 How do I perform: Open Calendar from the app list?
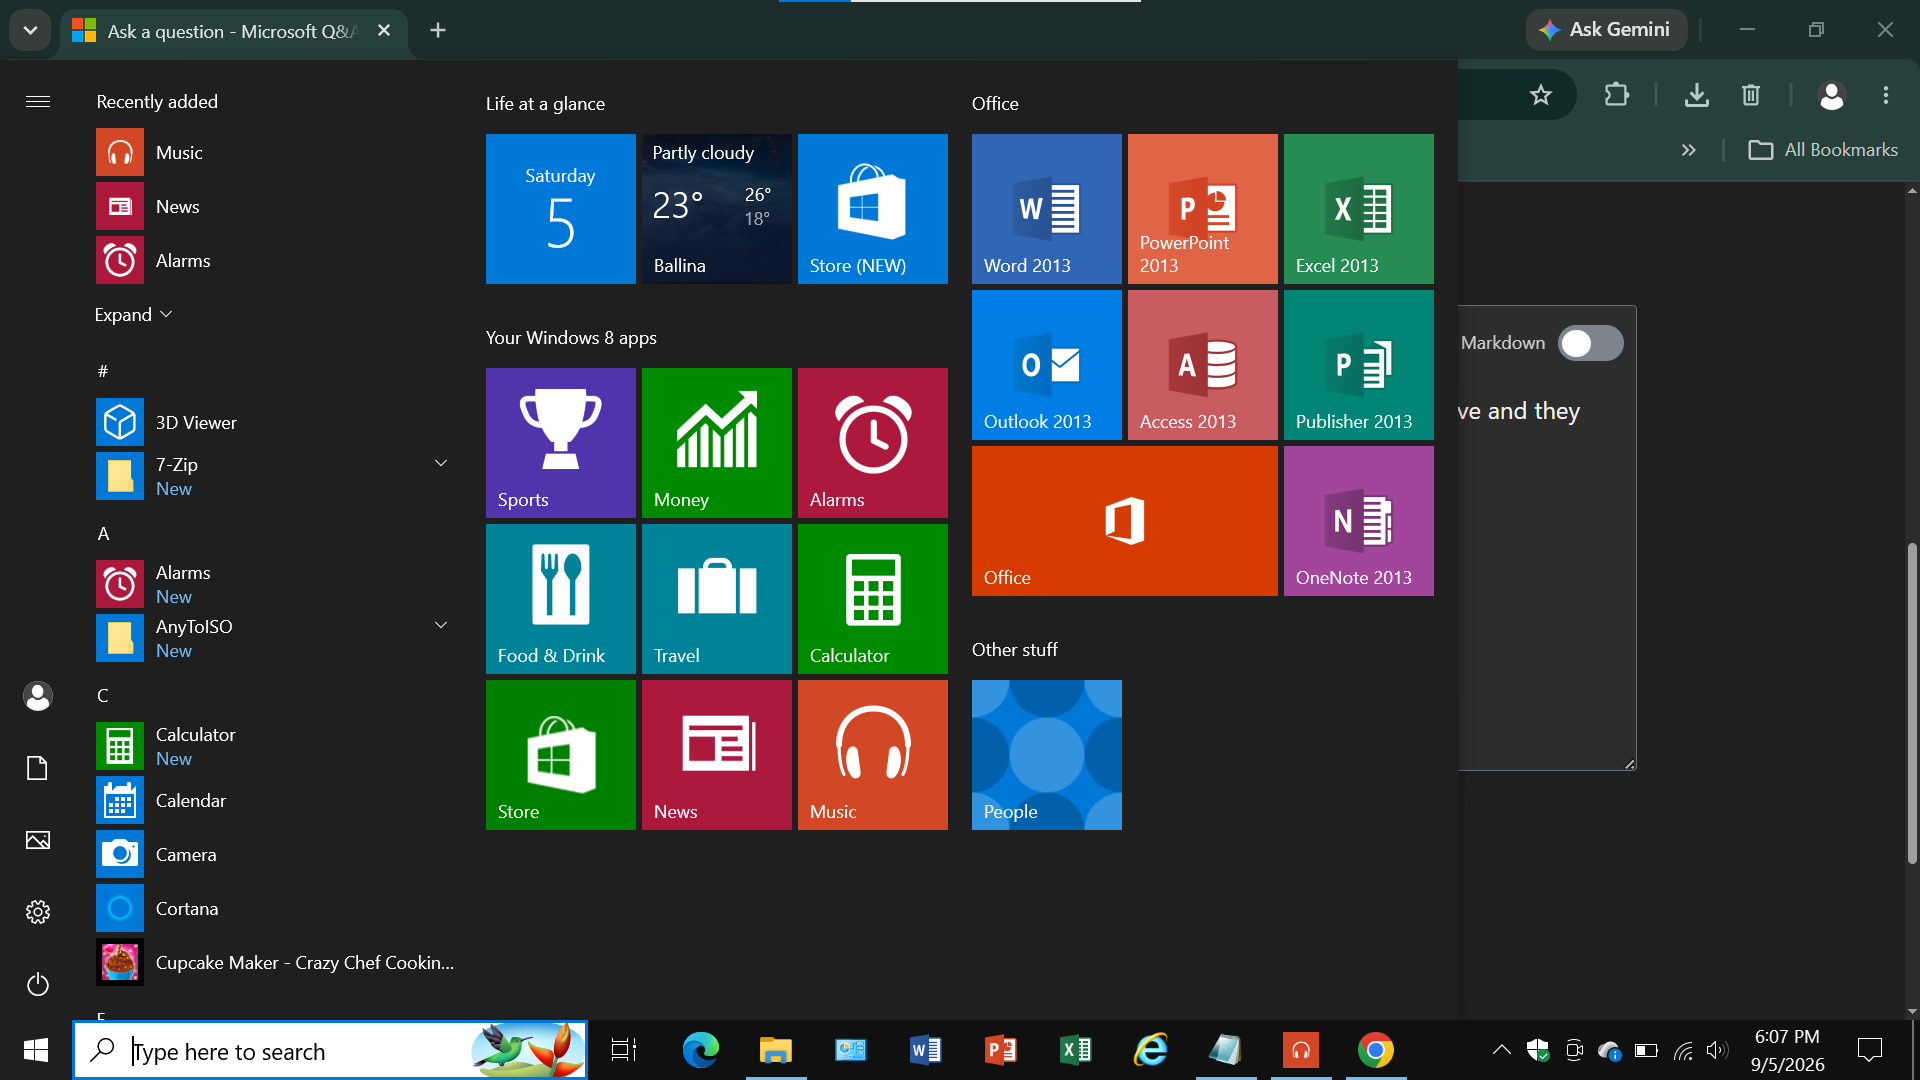point(275,800)
